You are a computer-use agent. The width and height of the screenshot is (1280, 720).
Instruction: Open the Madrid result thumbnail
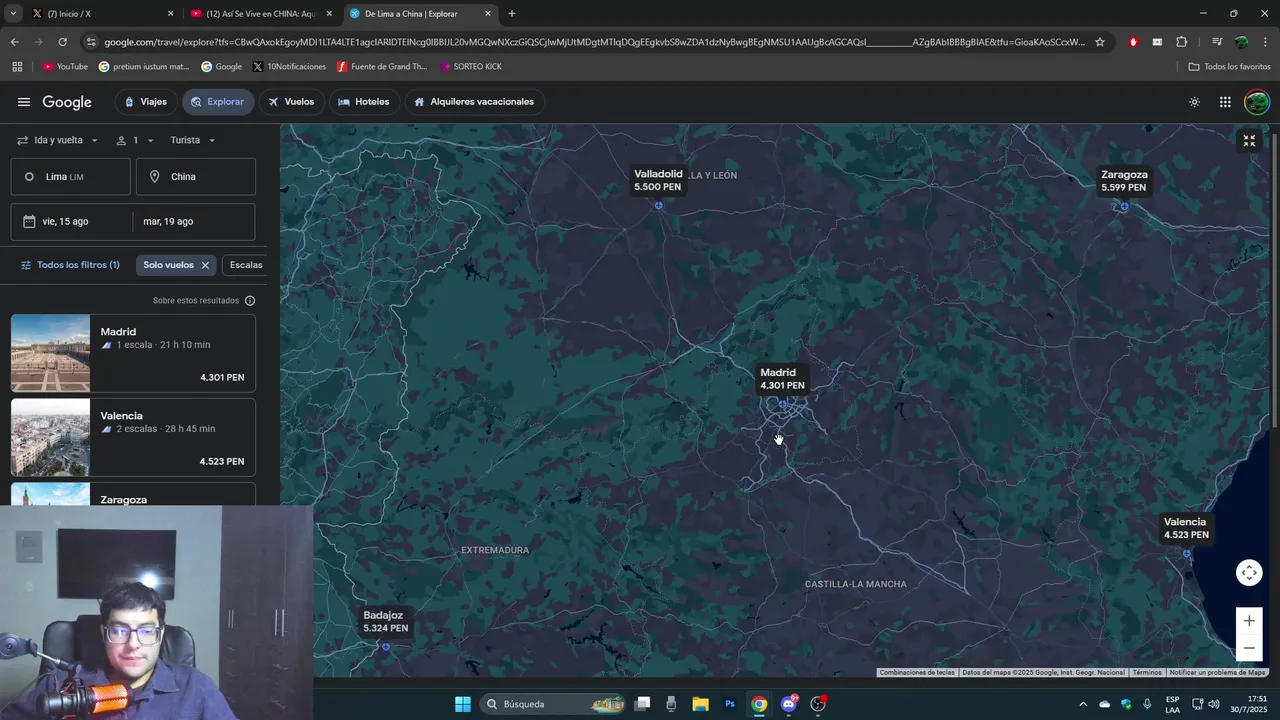[x=50, y=353]
